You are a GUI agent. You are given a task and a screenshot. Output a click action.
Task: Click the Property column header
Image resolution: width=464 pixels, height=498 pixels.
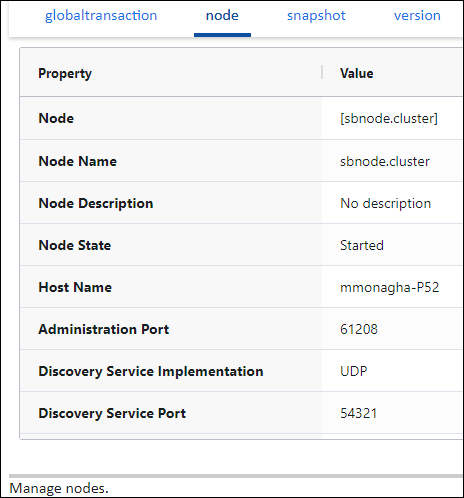[65, 73]
